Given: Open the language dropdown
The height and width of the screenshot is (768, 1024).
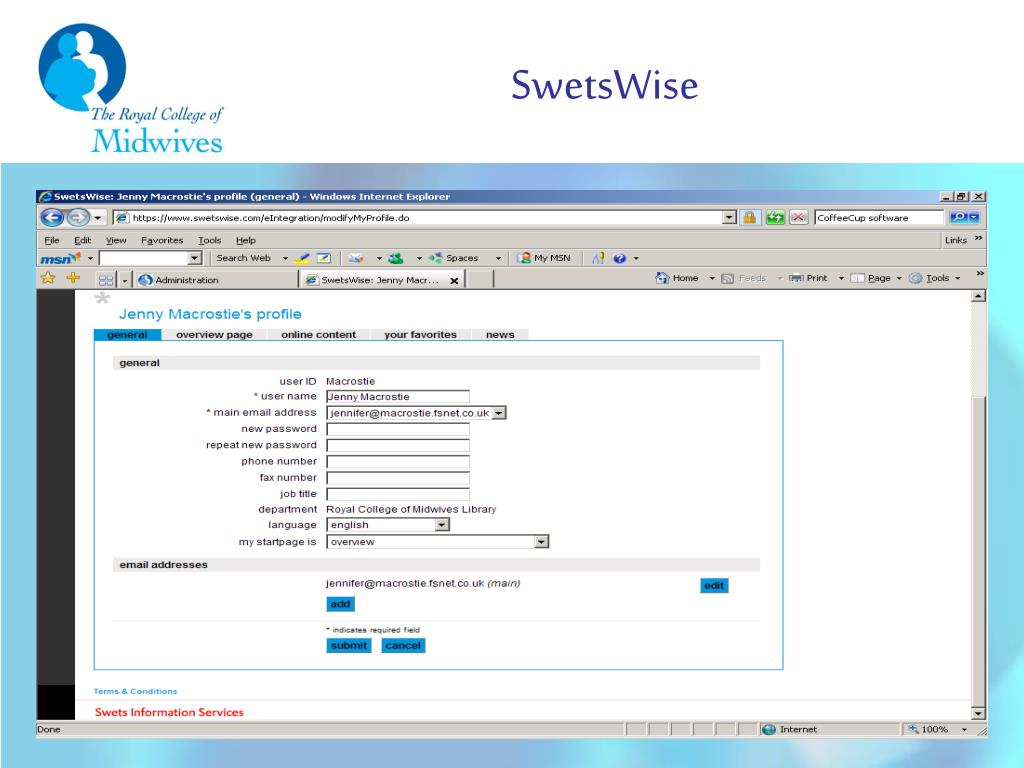Looking at the screenshot, I should coord(442,524).
